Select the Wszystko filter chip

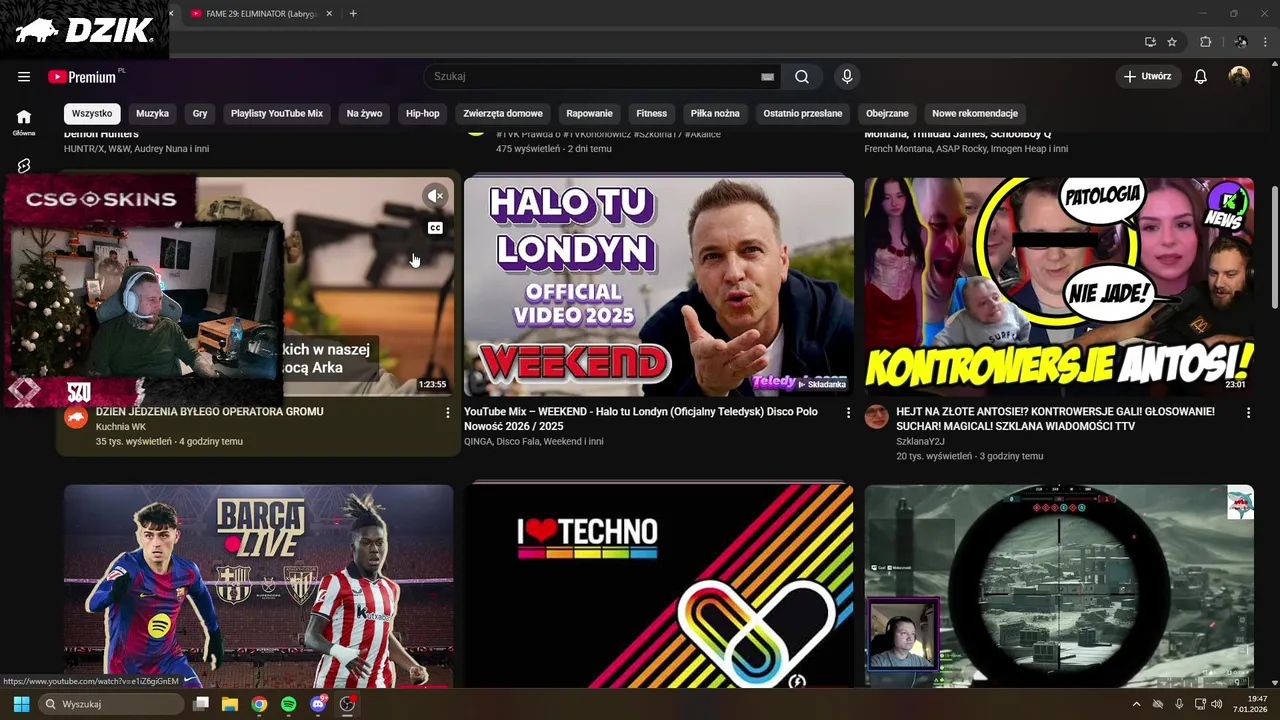click(92, 113)
